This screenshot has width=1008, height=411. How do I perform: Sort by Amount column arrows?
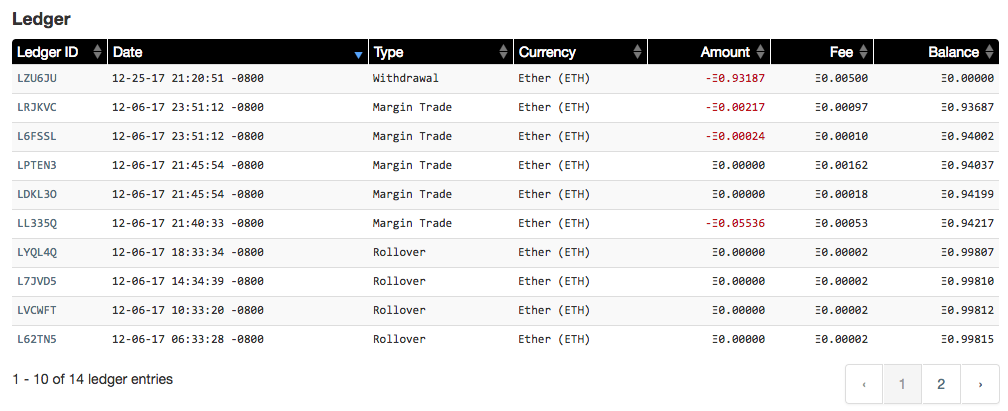coord(760,52)
